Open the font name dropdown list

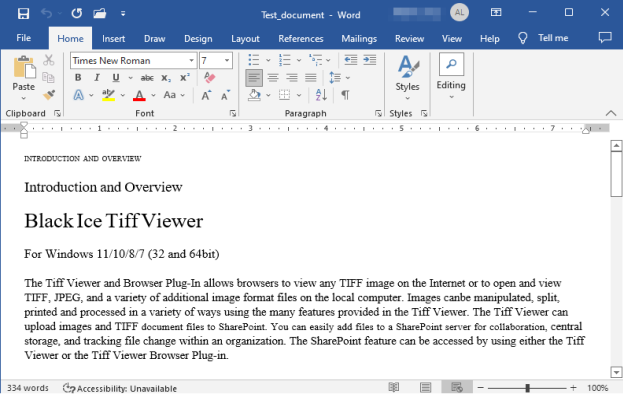191,60
